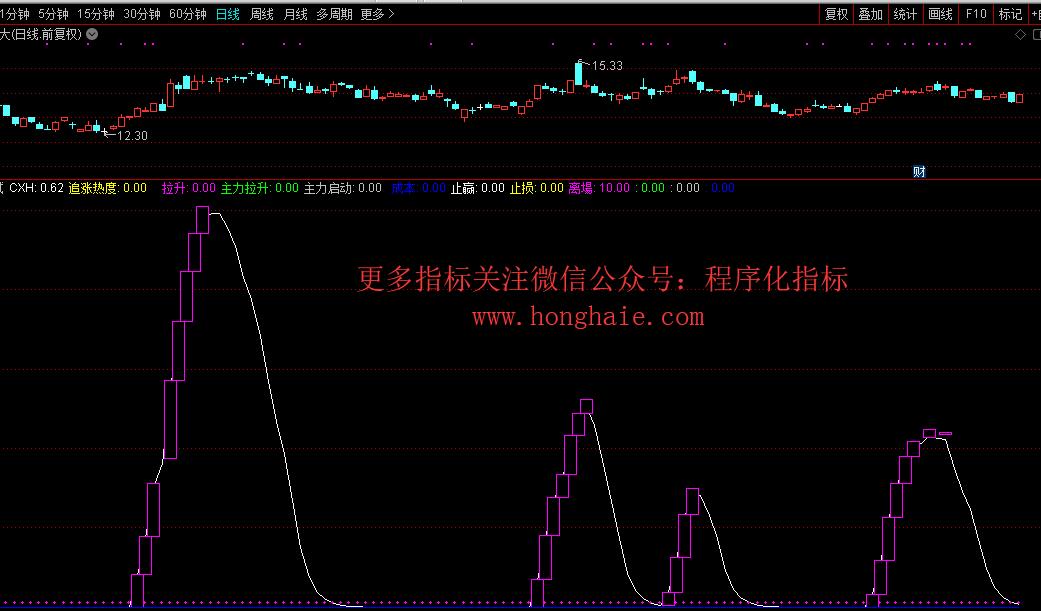Click the 统计 statistics button
The image size is (1041, 611).
(905, 14)
